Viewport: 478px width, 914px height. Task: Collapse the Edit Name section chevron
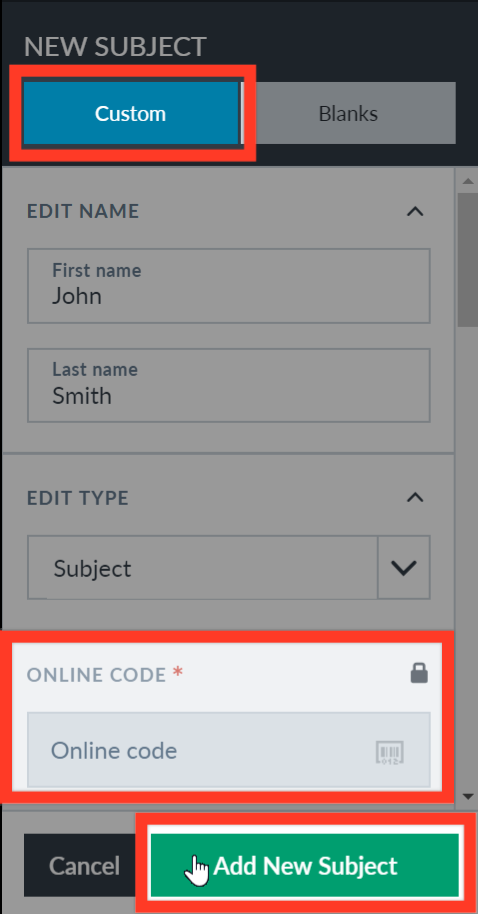point(415,211)
